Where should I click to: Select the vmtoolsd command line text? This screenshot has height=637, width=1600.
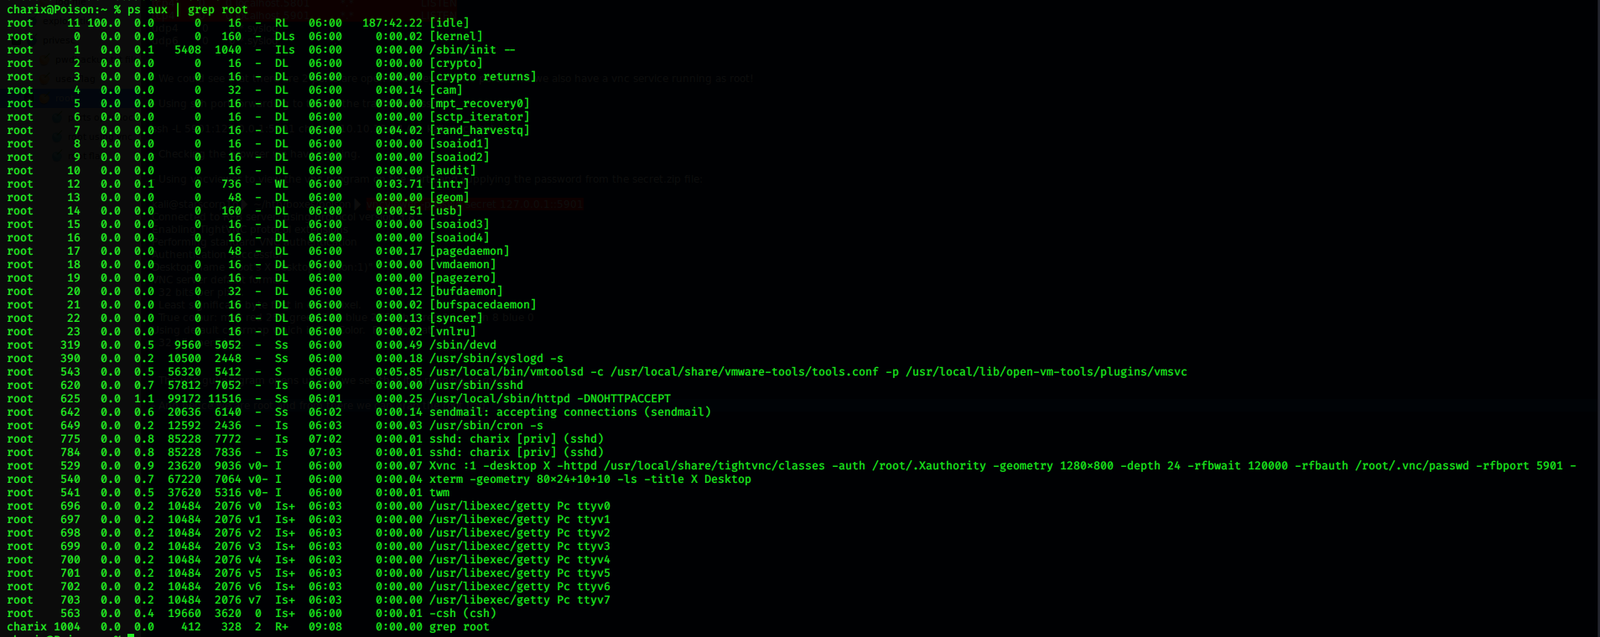point(808,372)
